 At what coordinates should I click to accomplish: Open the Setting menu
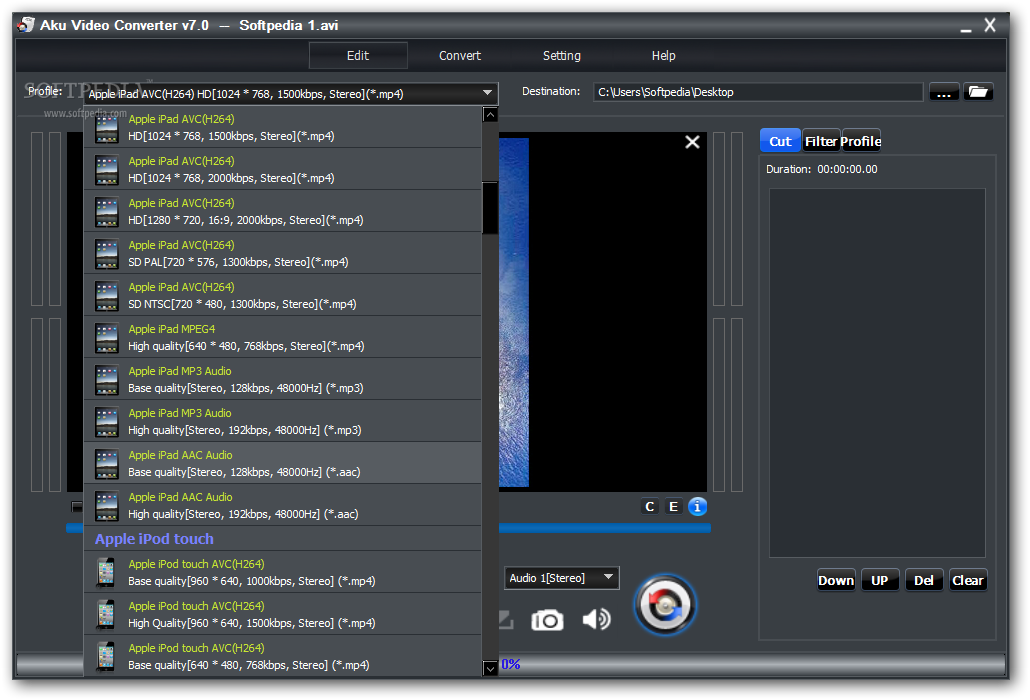point(562,56)
